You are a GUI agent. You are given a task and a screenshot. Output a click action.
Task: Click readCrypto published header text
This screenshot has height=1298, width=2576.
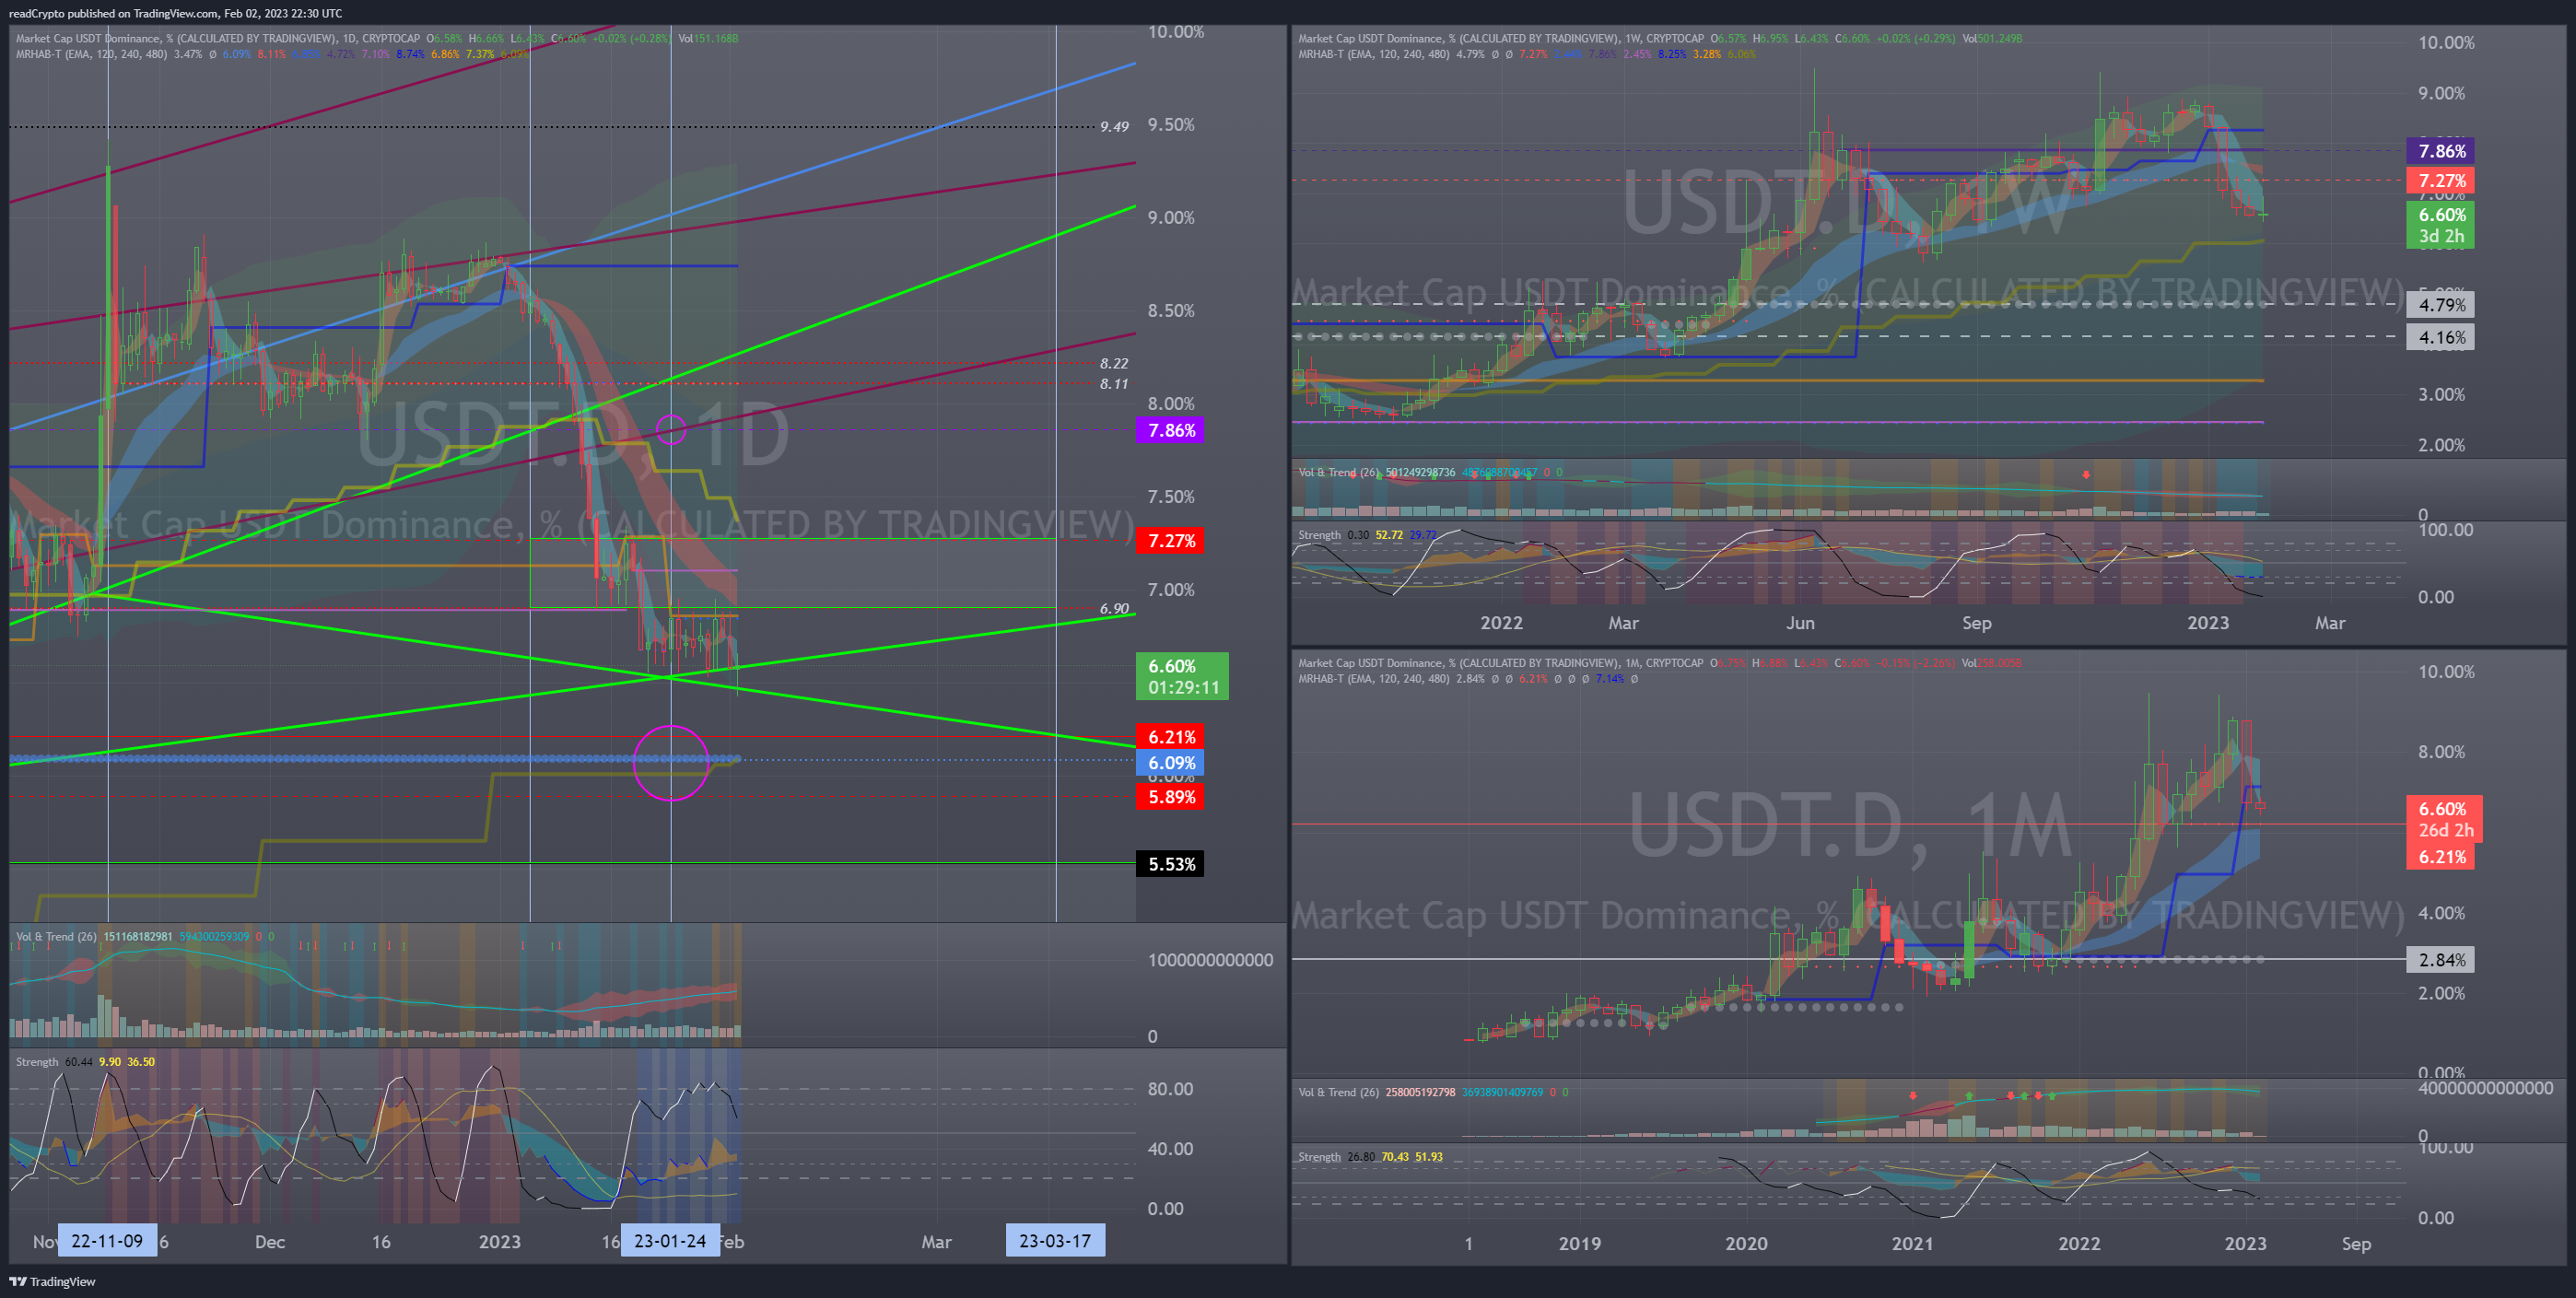click(175, 13)
